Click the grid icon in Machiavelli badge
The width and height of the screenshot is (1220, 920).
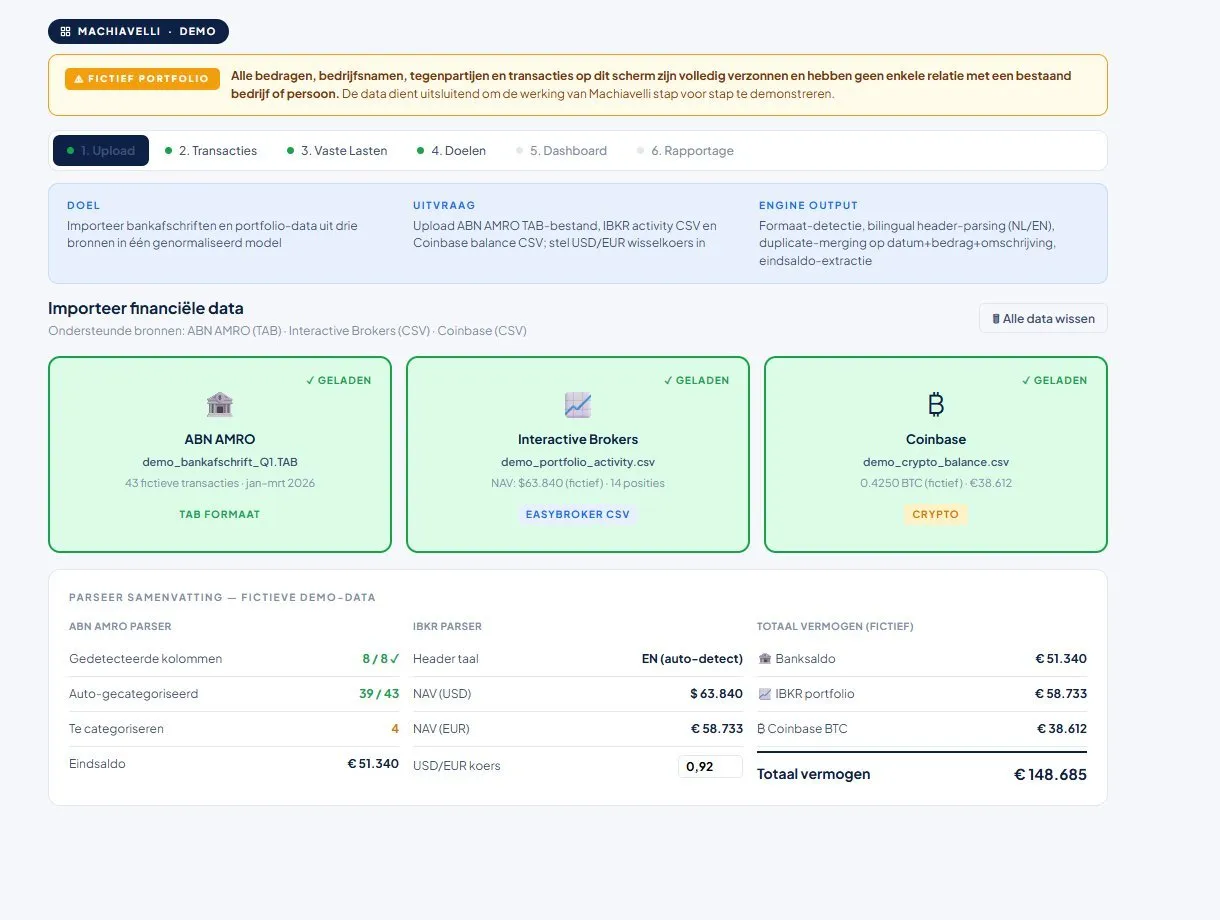point(65,31)
